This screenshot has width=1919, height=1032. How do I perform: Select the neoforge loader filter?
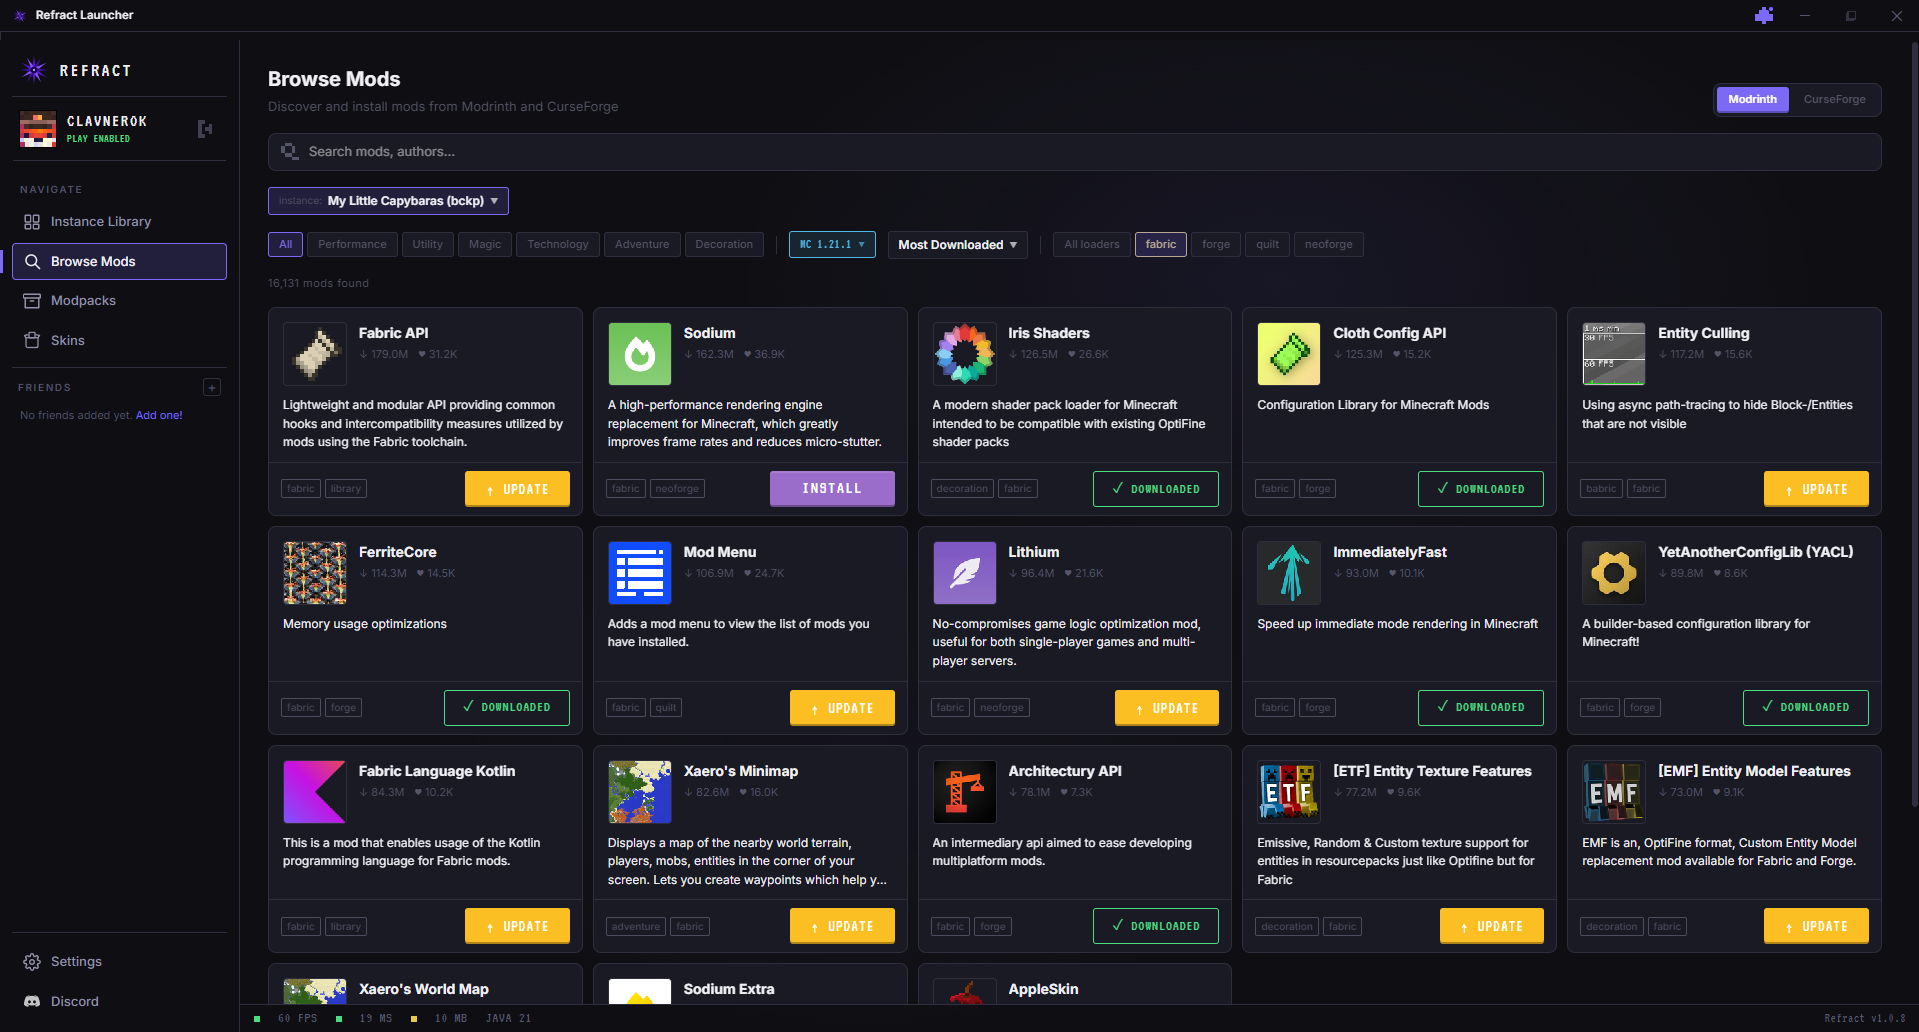click(1328, 245)
